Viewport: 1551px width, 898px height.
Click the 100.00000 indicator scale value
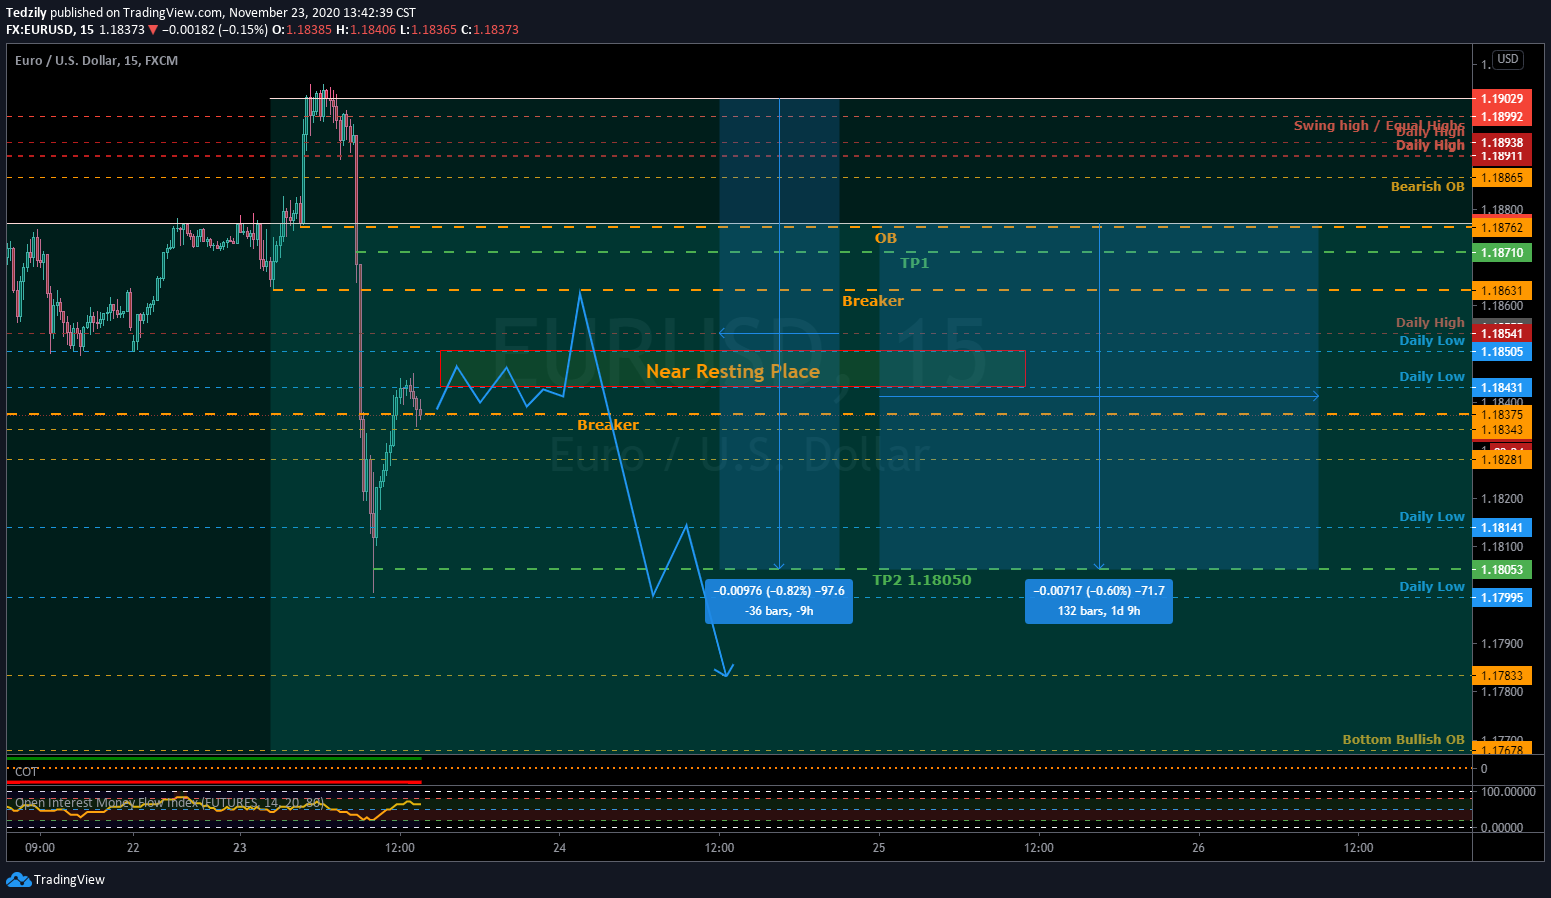tap(1508, 791)
